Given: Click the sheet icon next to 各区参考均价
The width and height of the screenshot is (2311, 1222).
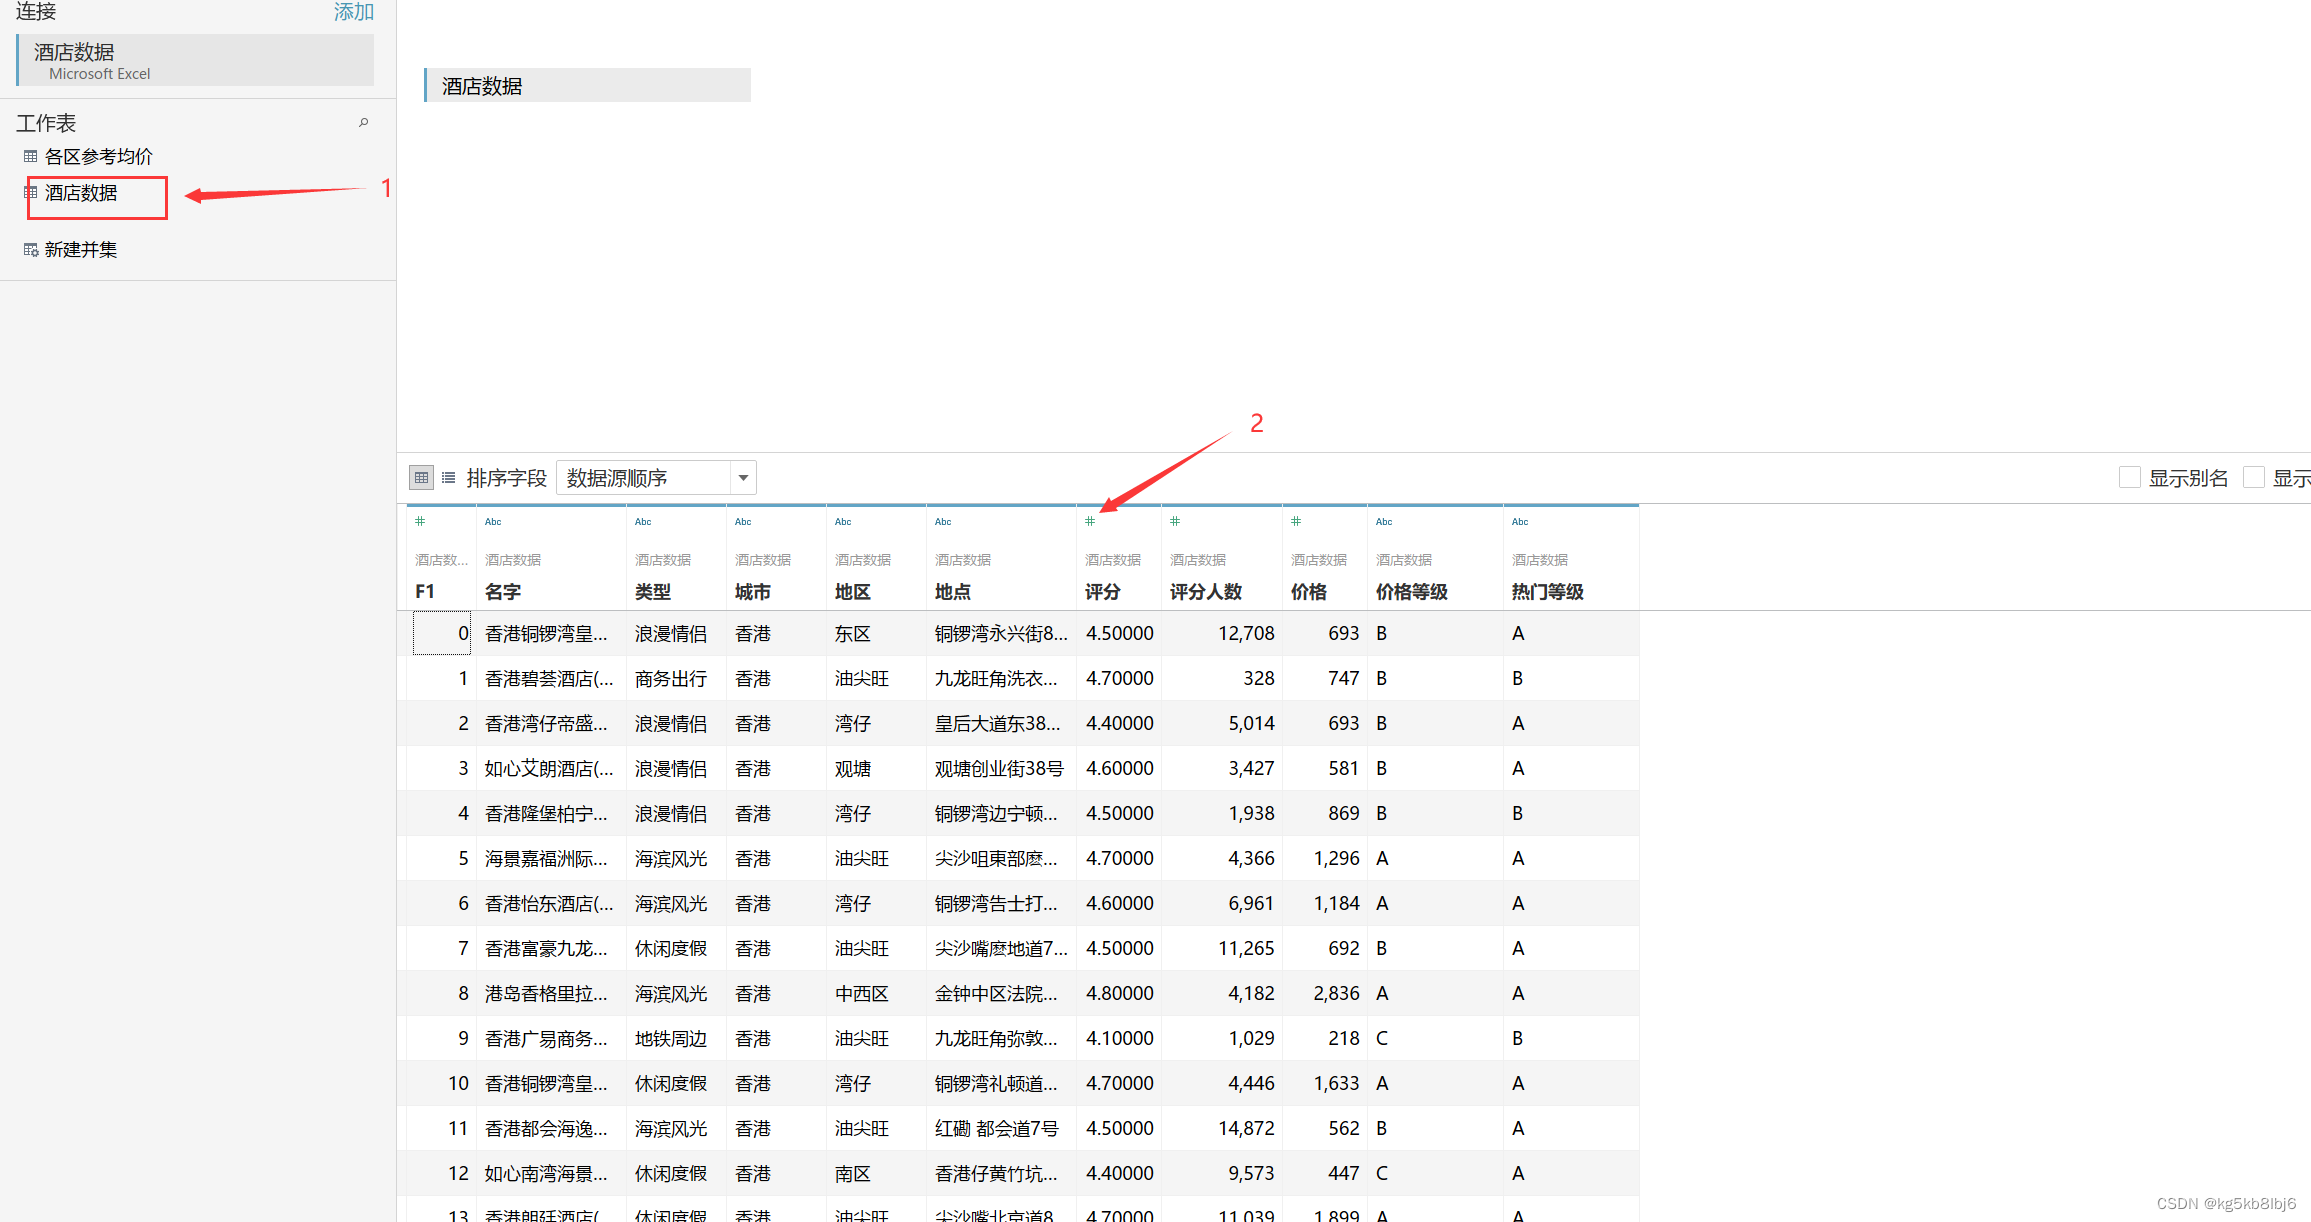Looking at the screenshot, I should pyautogui.click(x=31, y=156).
